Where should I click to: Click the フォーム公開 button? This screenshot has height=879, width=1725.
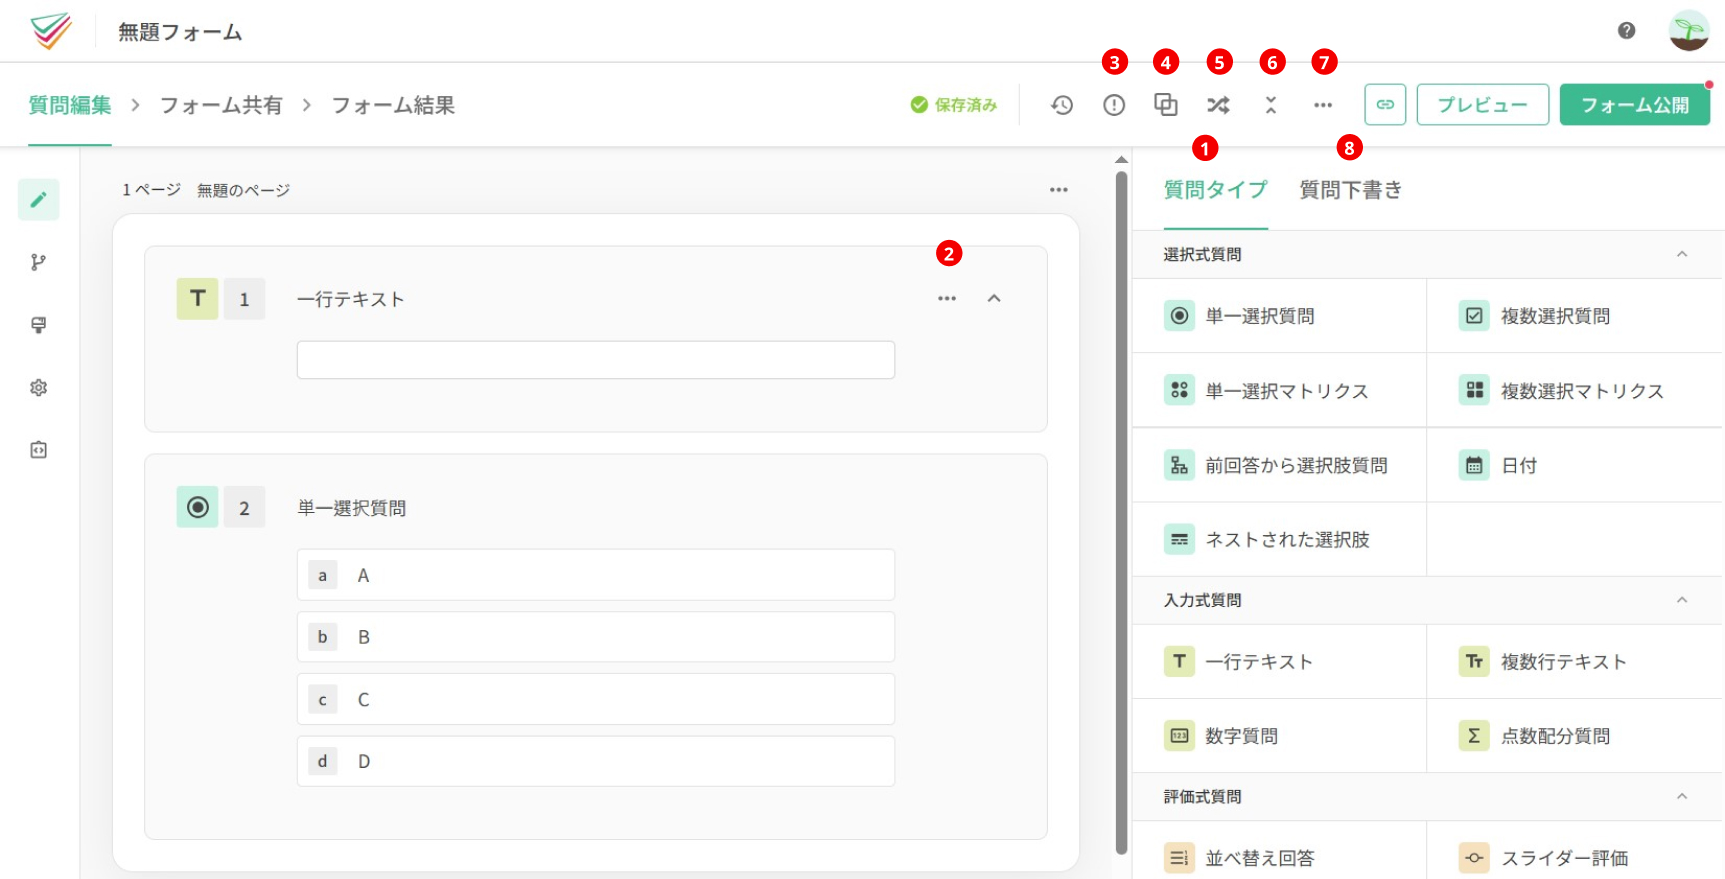(1635, 104)
